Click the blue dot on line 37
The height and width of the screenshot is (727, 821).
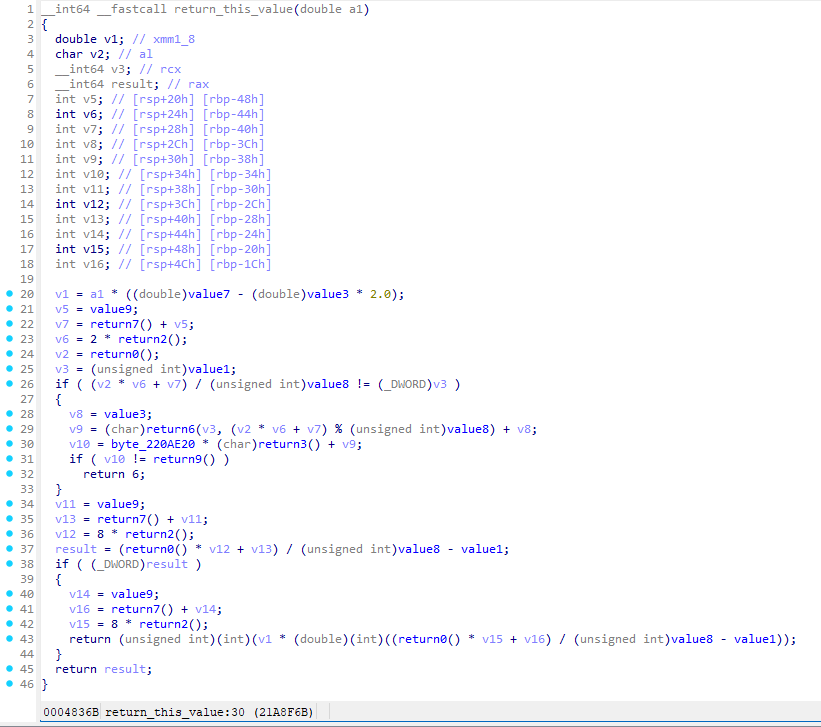(10, 549)
